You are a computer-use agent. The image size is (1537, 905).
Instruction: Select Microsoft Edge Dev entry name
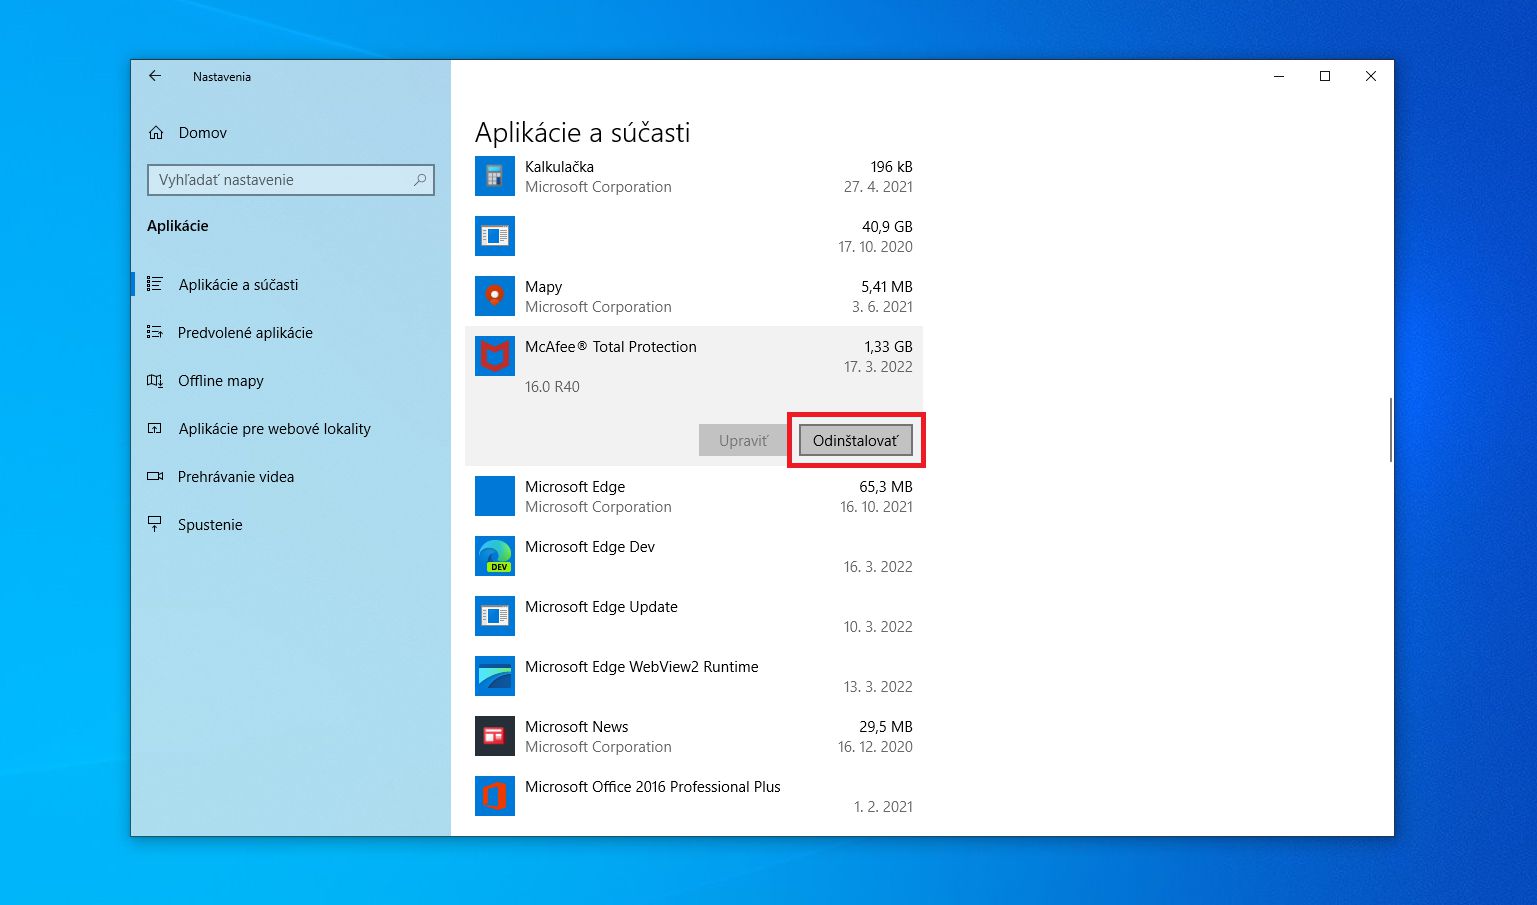[590, 547]
